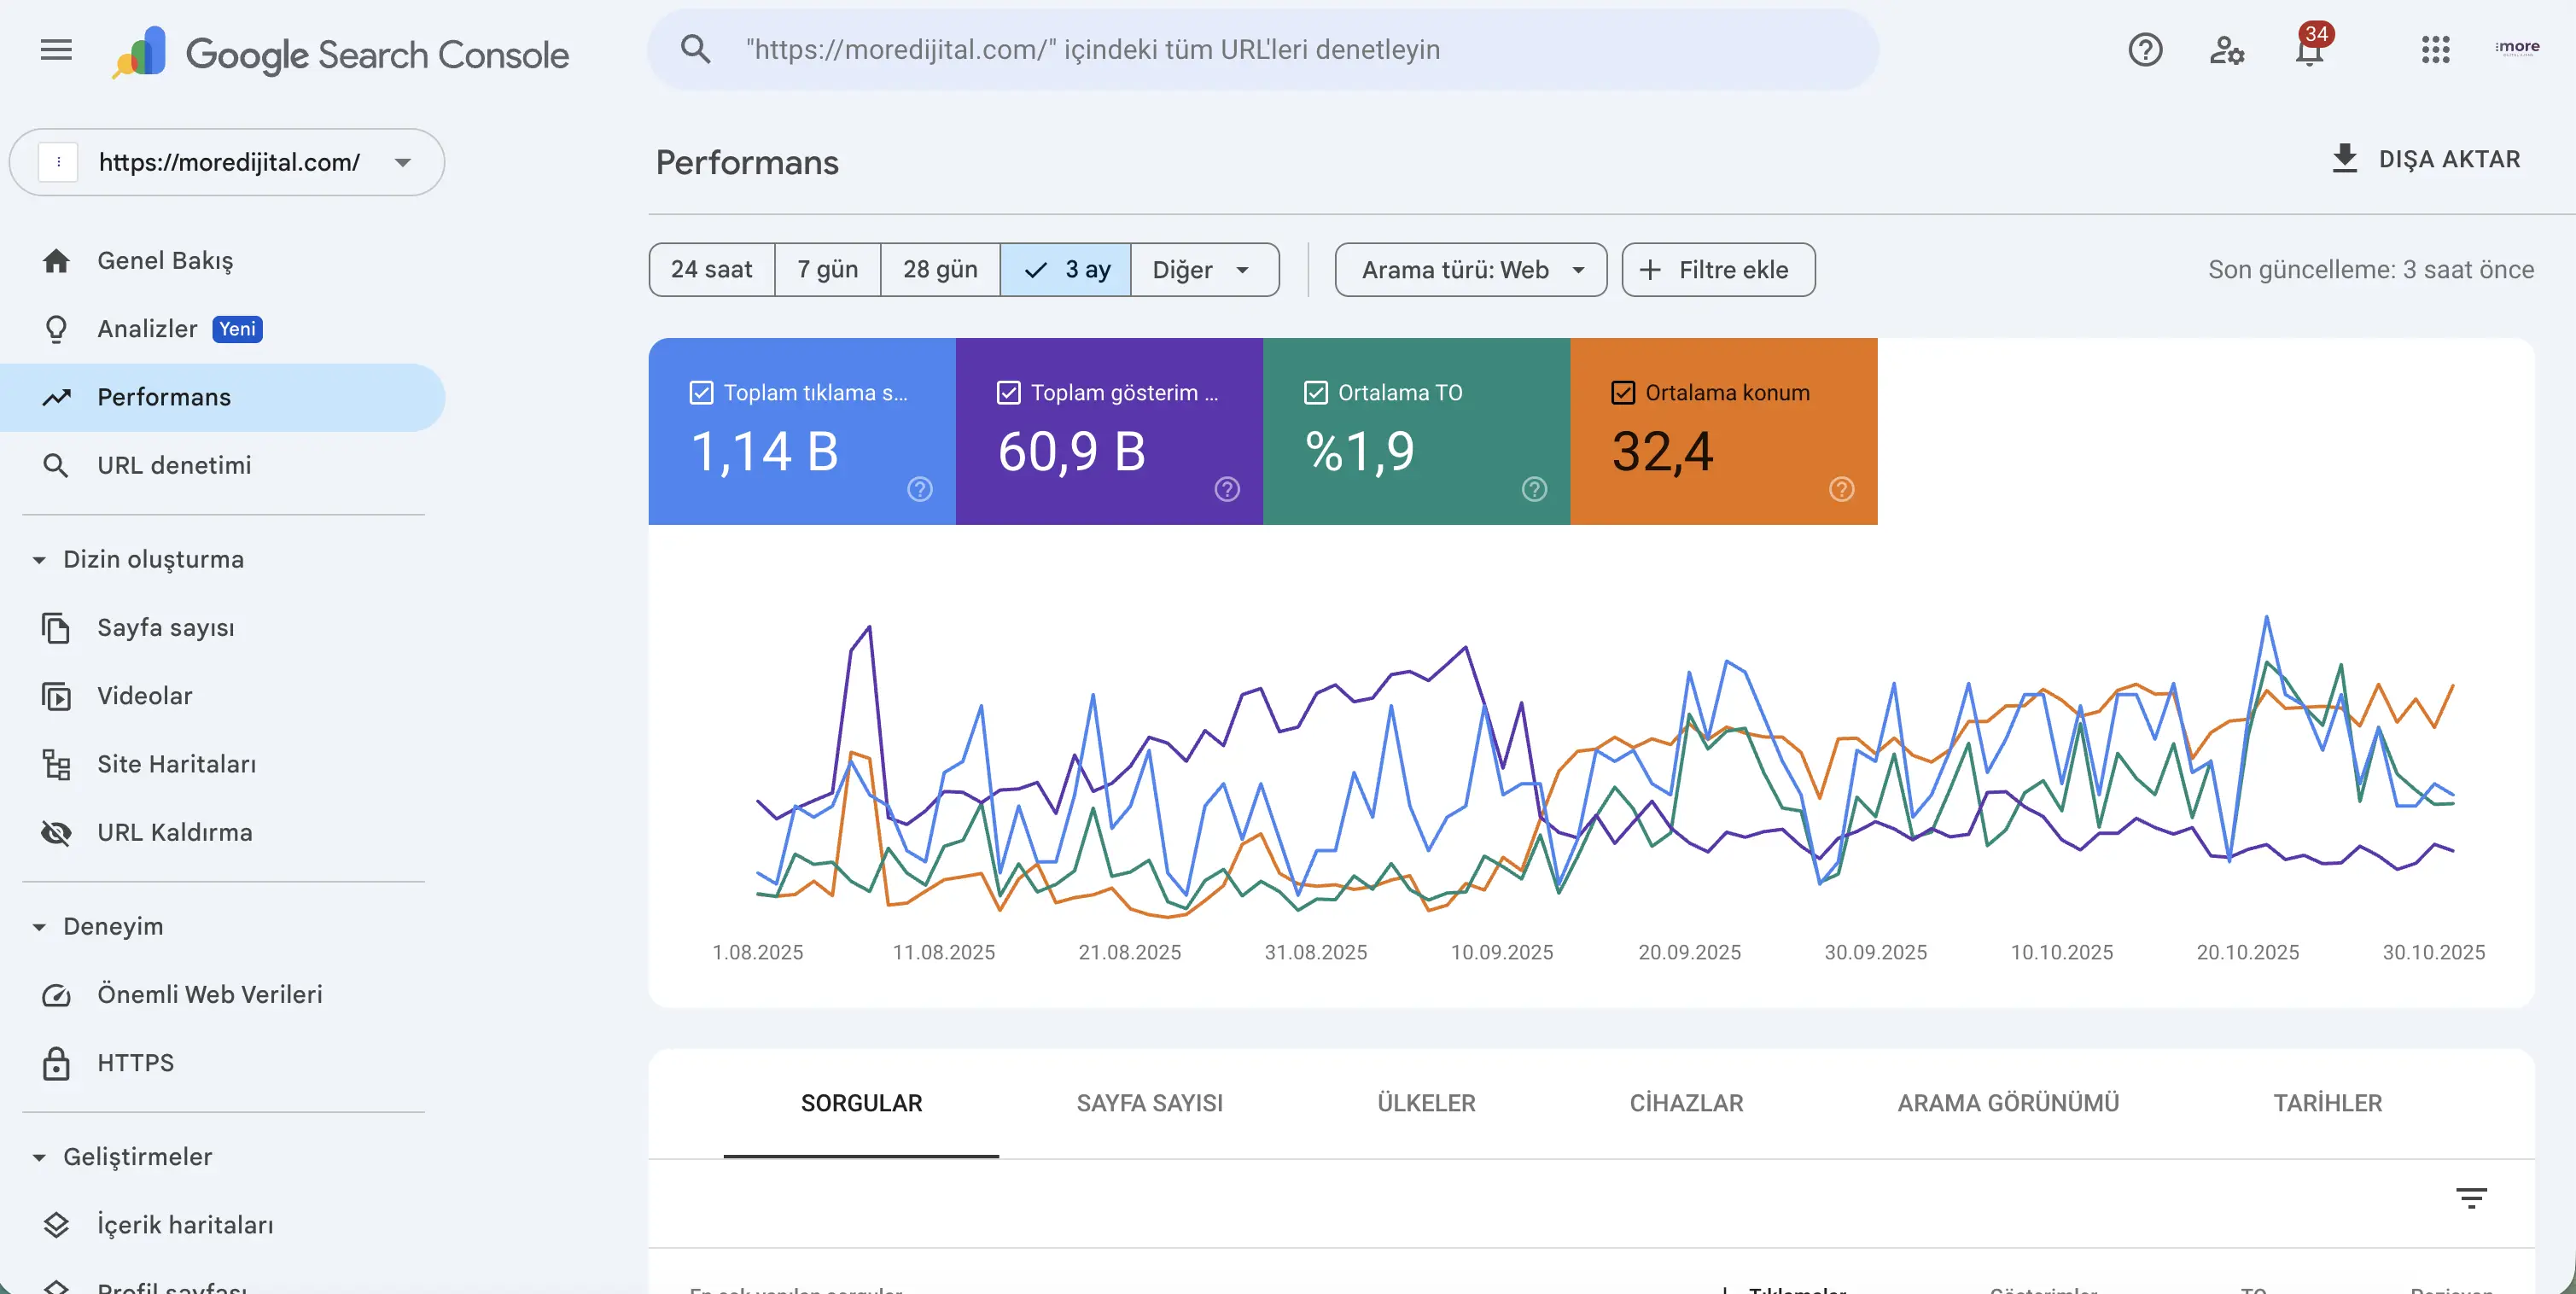Click Ortalama konum help info icon
This screenshot has width=2576, height=1294.
click(x=1841, y=489)
